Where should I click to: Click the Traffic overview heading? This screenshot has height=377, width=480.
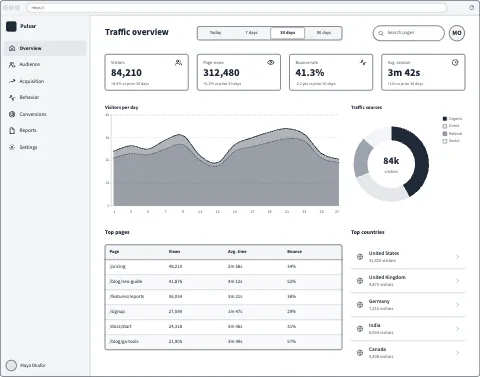click(137, 32)
